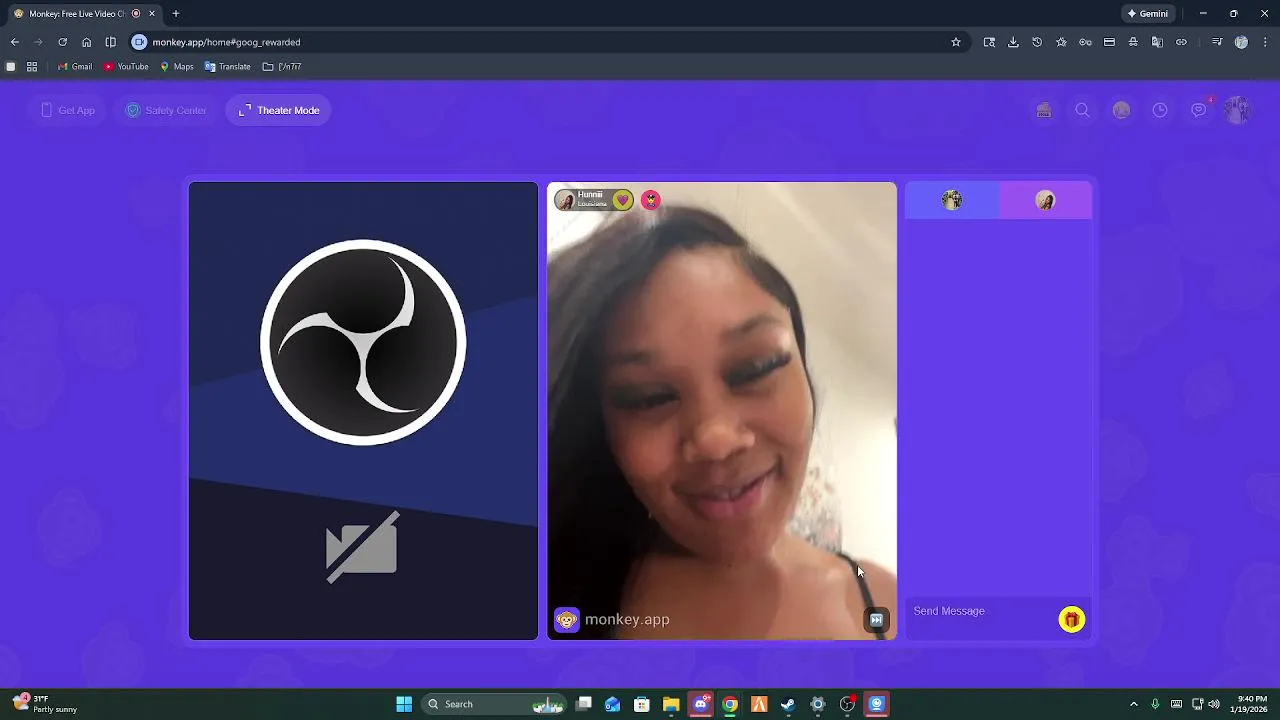Show hidden system tray icons
1280x720 pixels.
point(1133,704)
